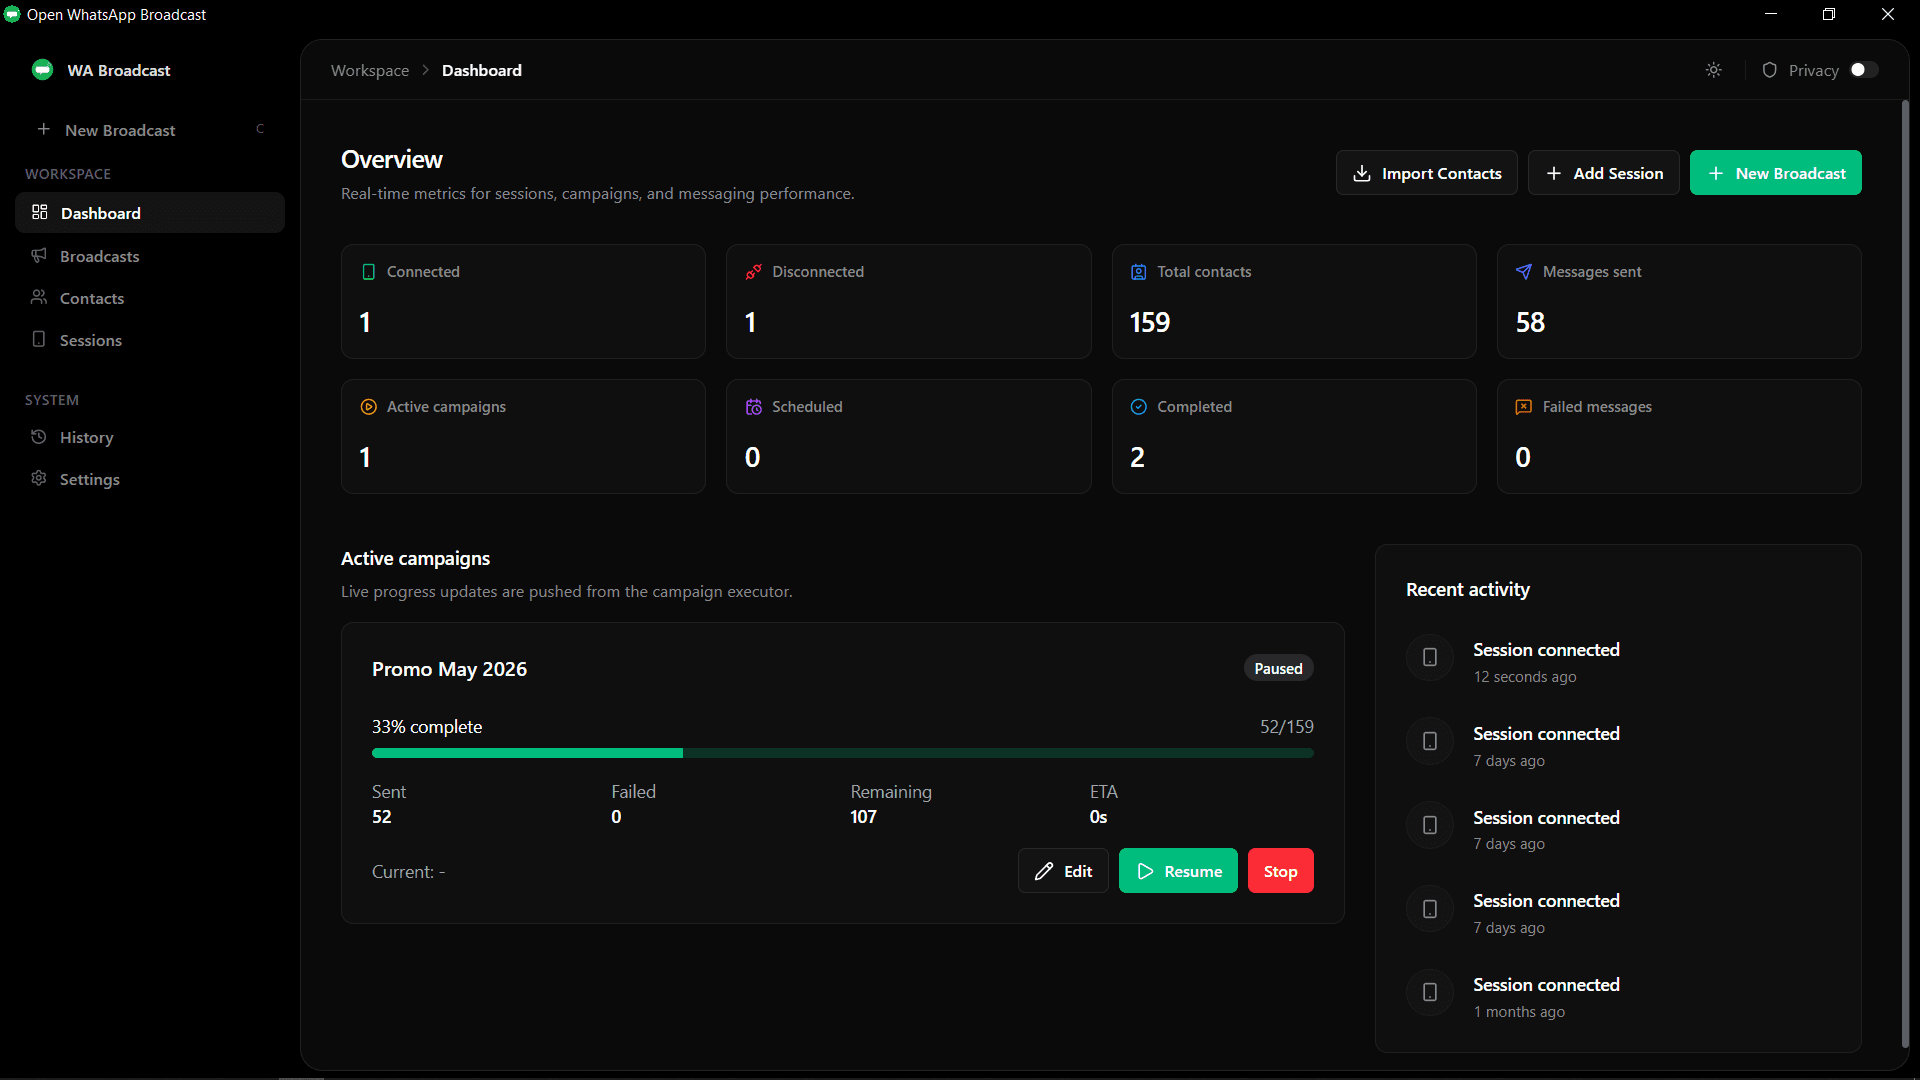The image size is (1920, 1080).
Task: Click the Messages sent value 58
Action: (x=1531, y=322)
